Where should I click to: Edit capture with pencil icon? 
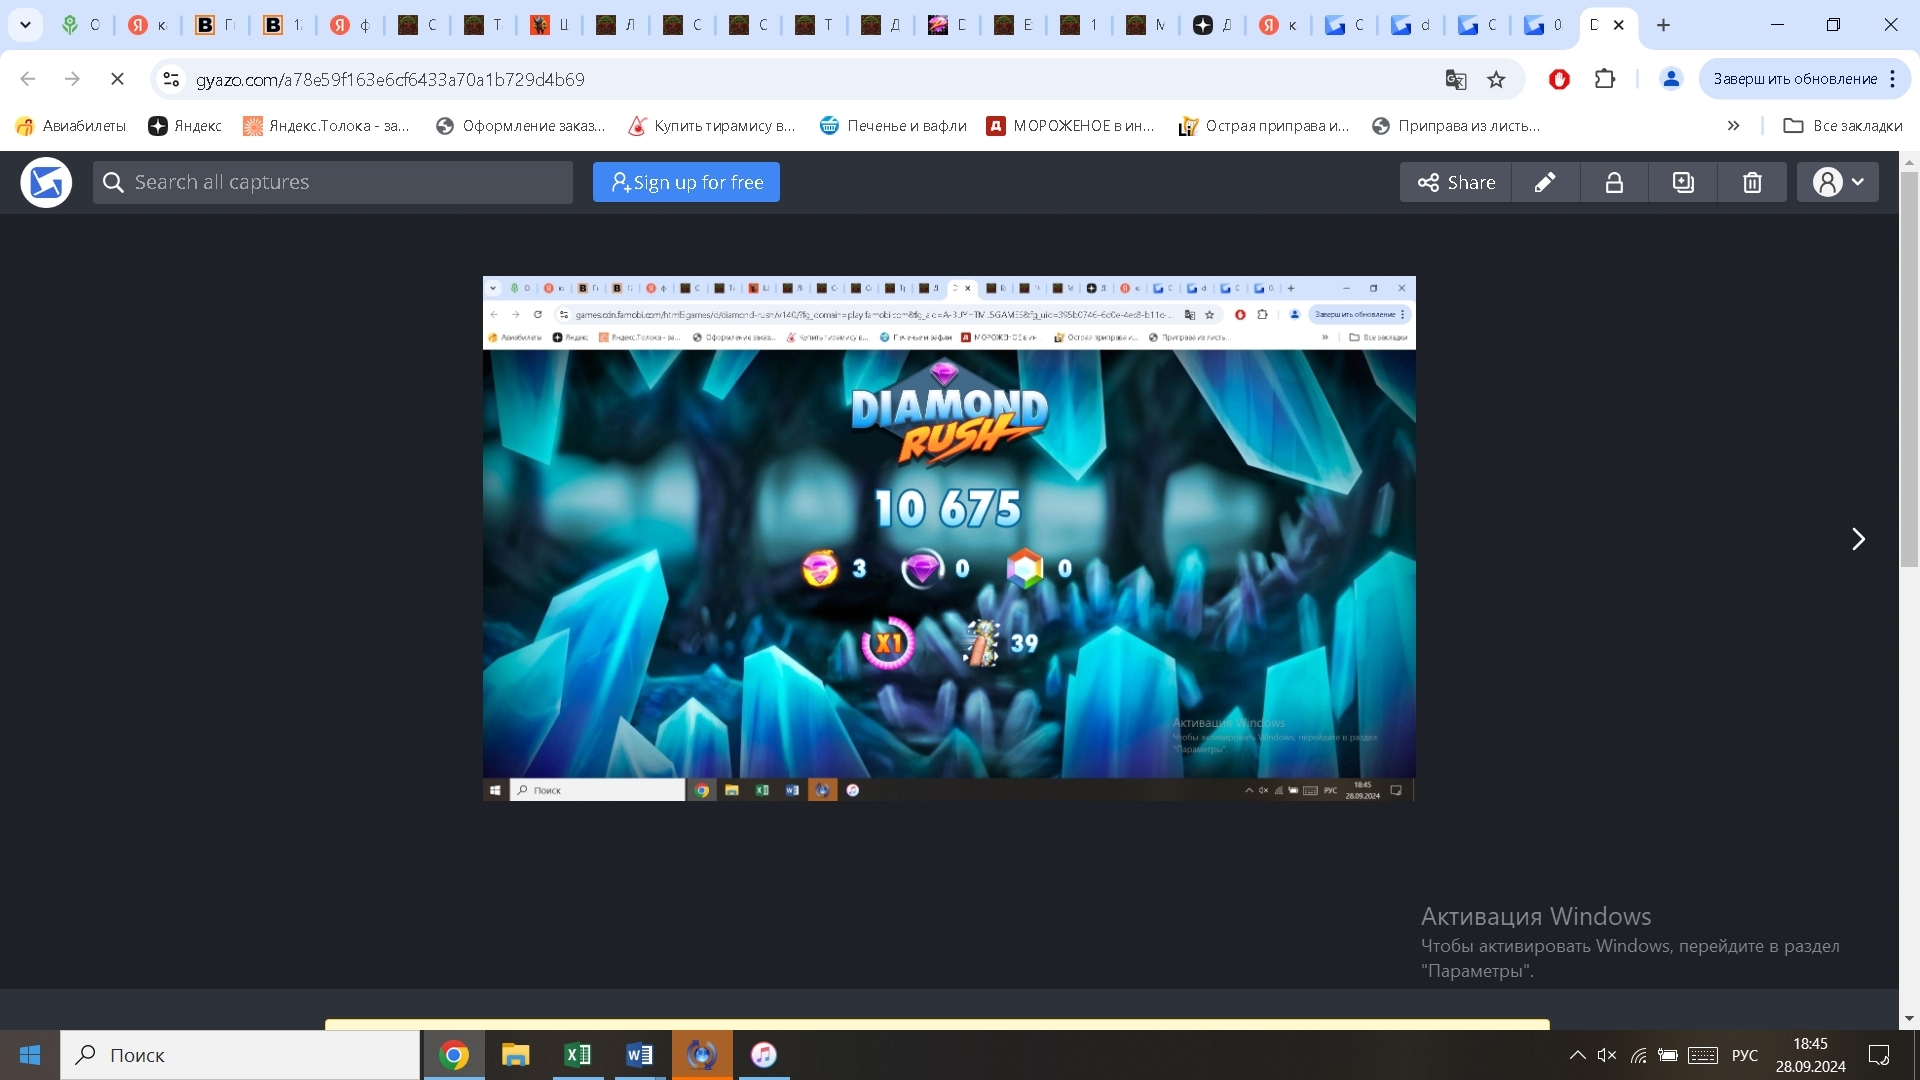click(1545, 182)
